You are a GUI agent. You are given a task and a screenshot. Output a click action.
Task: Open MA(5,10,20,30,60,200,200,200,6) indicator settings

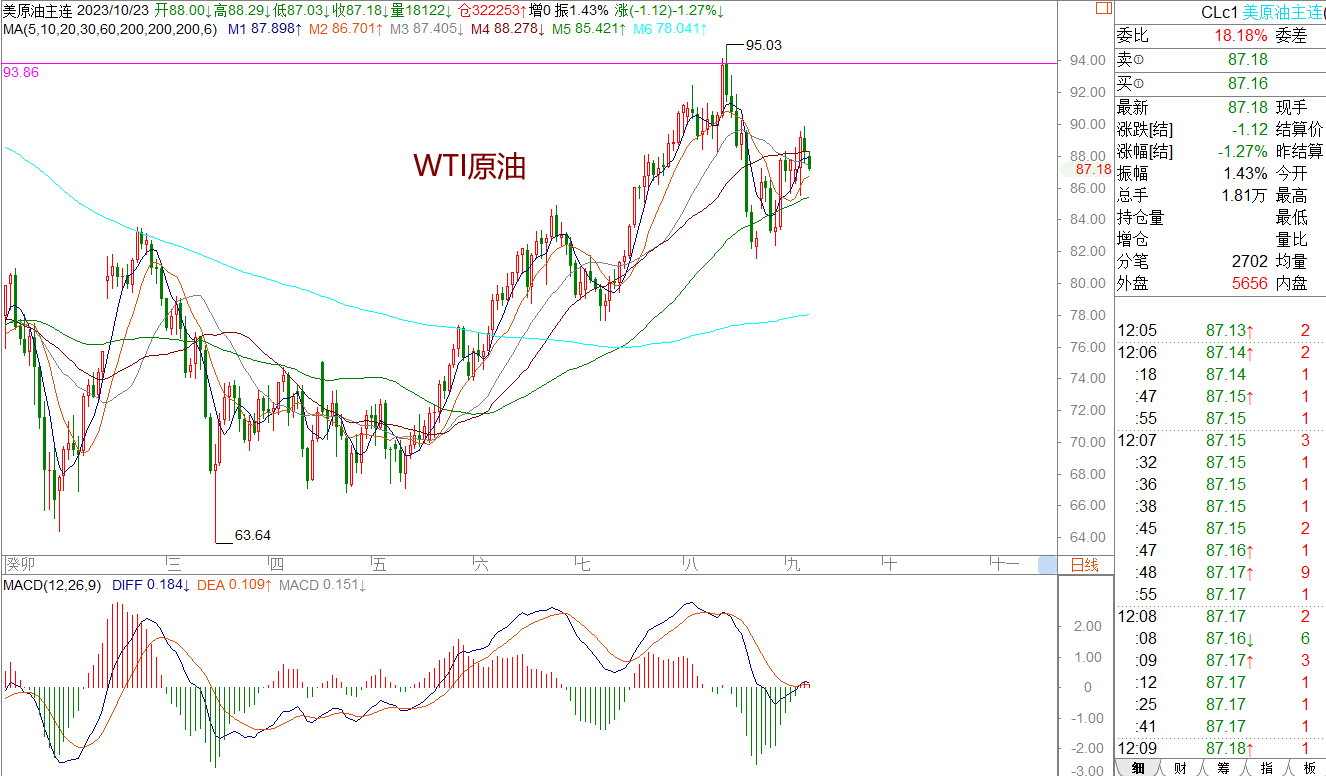click(x=109, y=29)
